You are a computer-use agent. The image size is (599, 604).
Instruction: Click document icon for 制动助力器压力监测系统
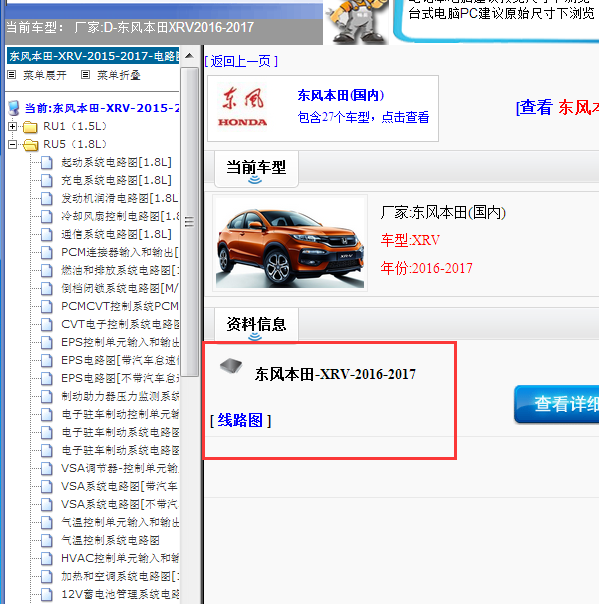[47, 396]
